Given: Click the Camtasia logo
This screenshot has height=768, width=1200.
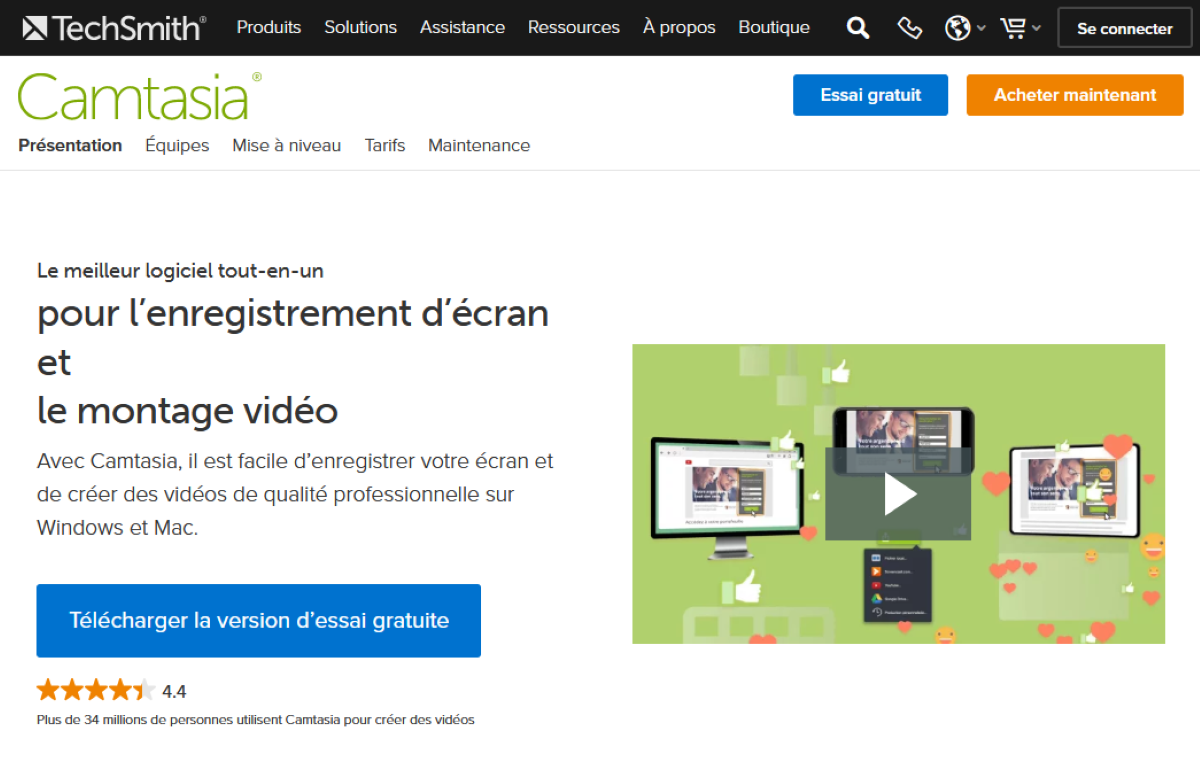Looking at the screenshot, I should (139, 97).
